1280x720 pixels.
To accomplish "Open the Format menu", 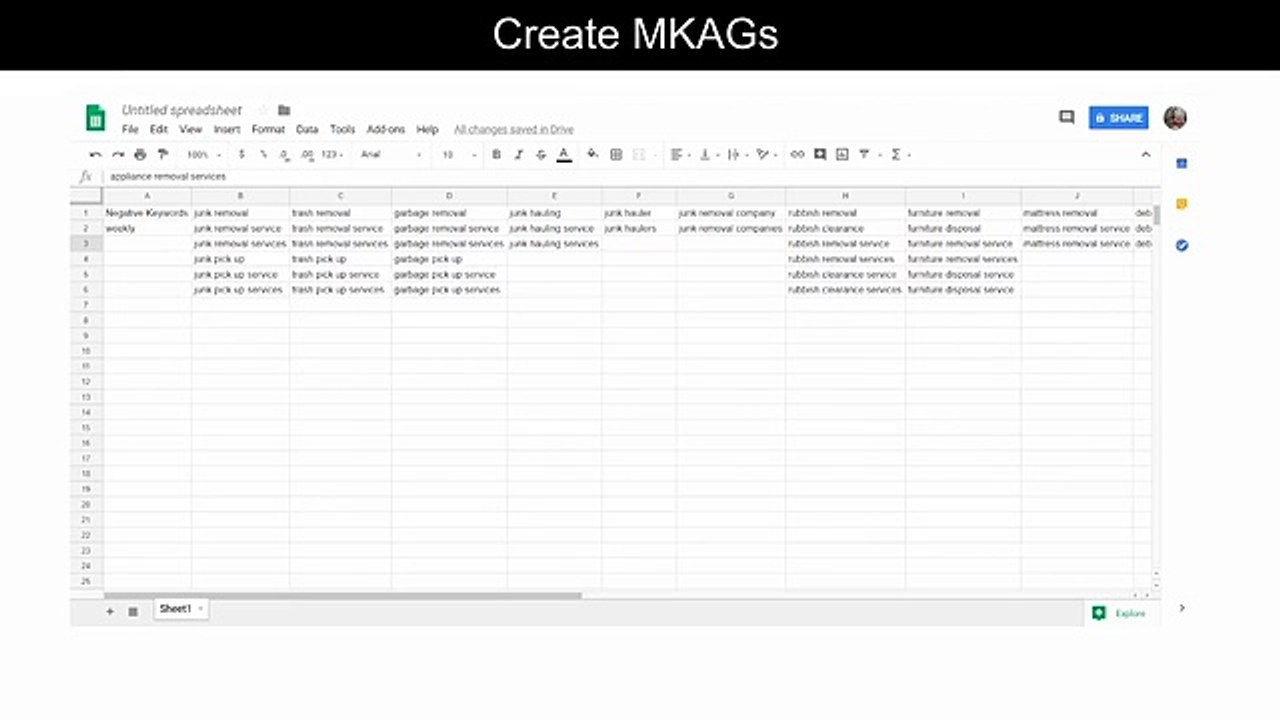I will 268,130.
